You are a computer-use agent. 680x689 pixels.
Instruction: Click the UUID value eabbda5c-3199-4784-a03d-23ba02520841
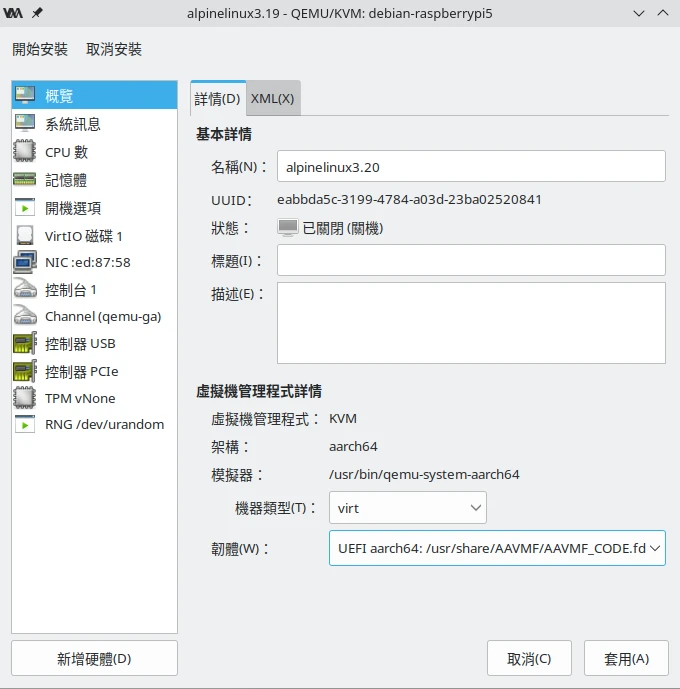tap(409, 199)
